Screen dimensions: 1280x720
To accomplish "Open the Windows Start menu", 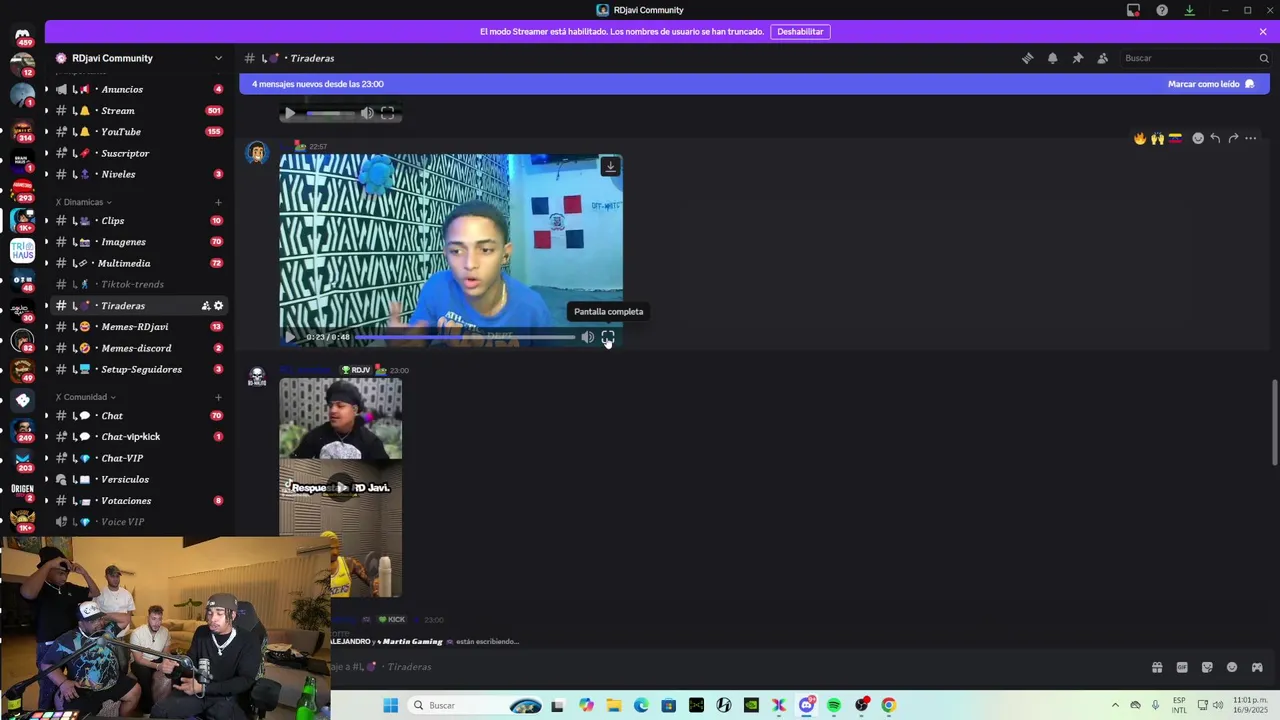I will 391,705.
